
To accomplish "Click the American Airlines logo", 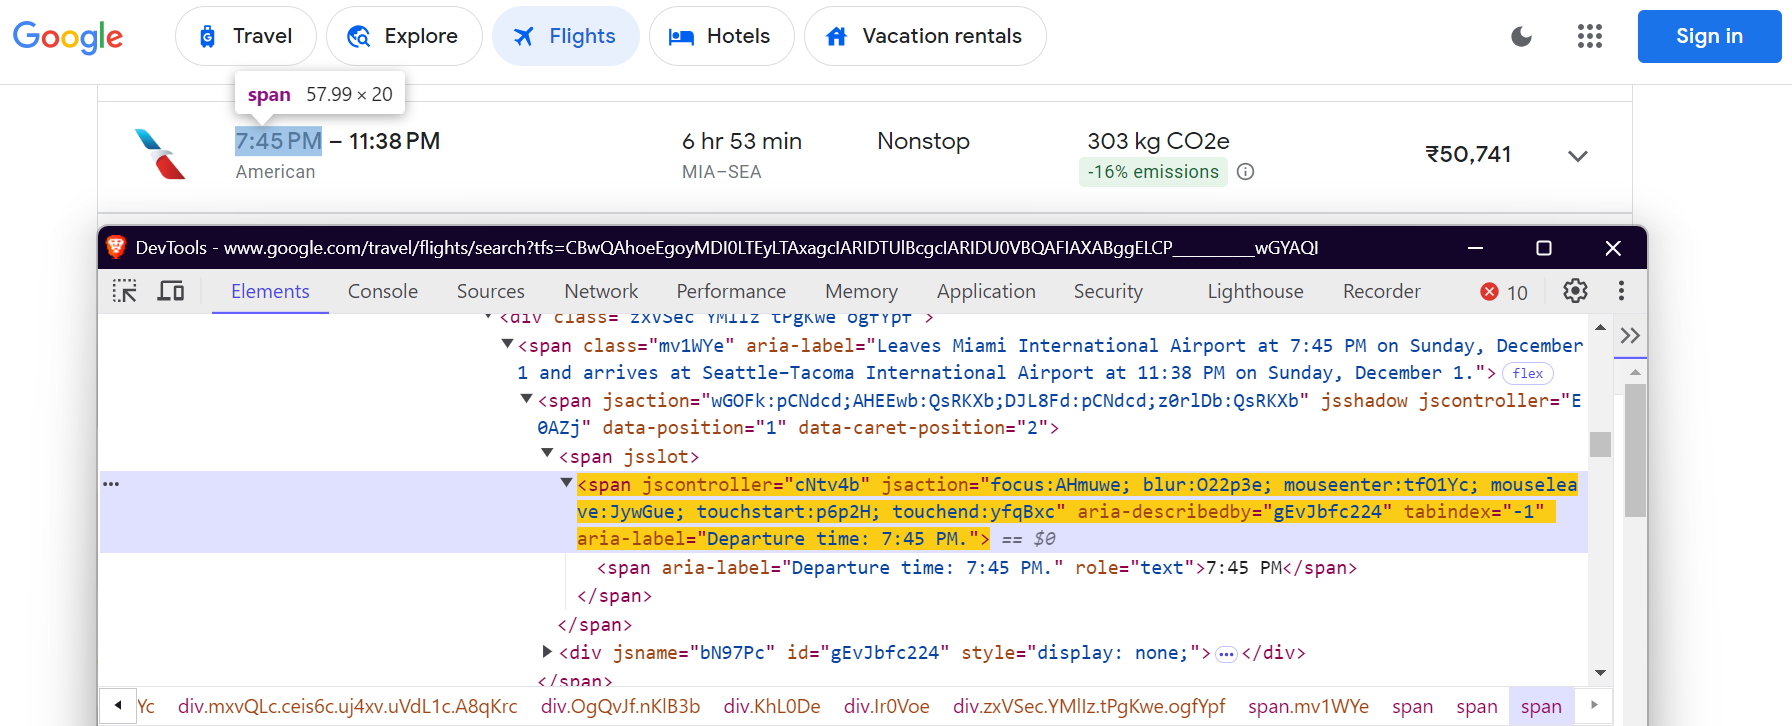I will point(160,154).
